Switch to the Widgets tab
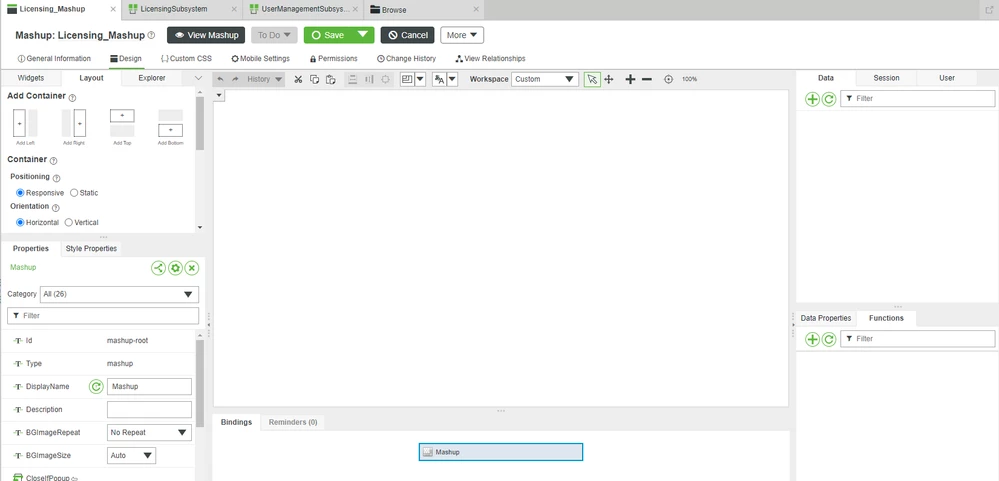Image resolution: width=999 pixels, height=481 pixels. point(31,78)
